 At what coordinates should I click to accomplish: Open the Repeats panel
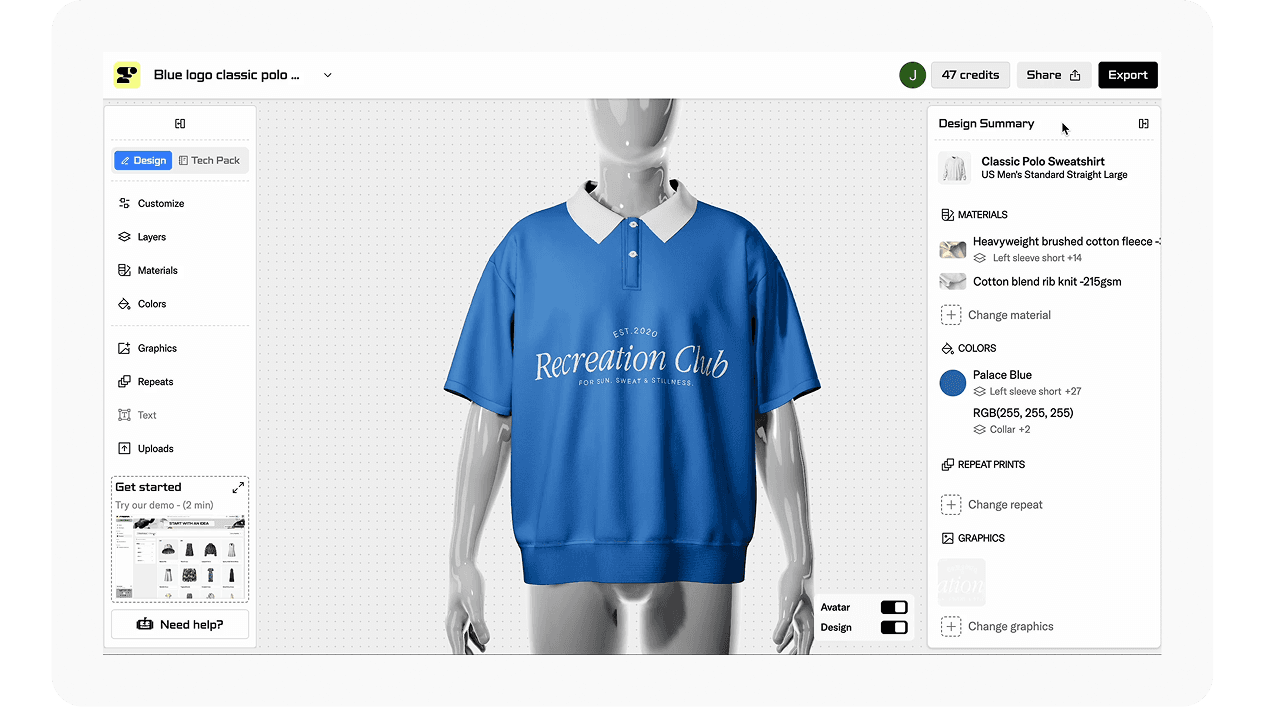(155, 381)
